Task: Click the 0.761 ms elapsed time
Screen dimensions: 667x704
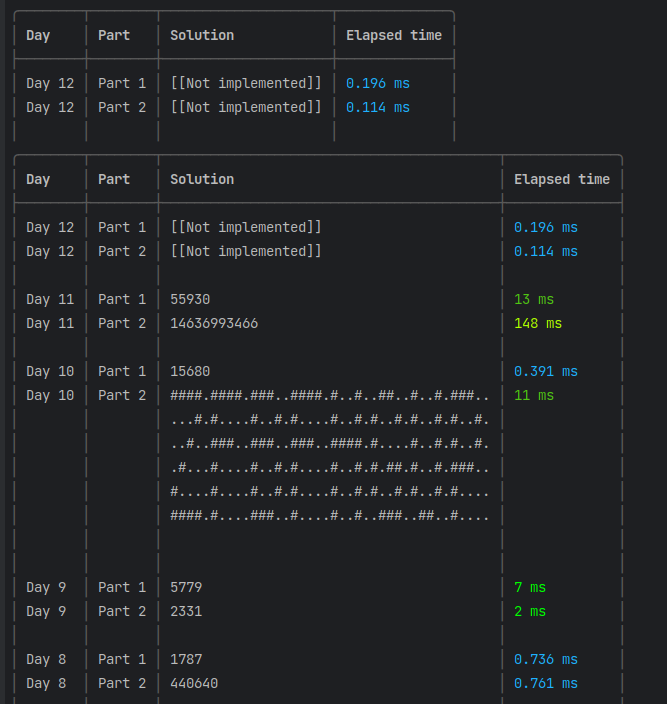Action: [x=546, y=684]
